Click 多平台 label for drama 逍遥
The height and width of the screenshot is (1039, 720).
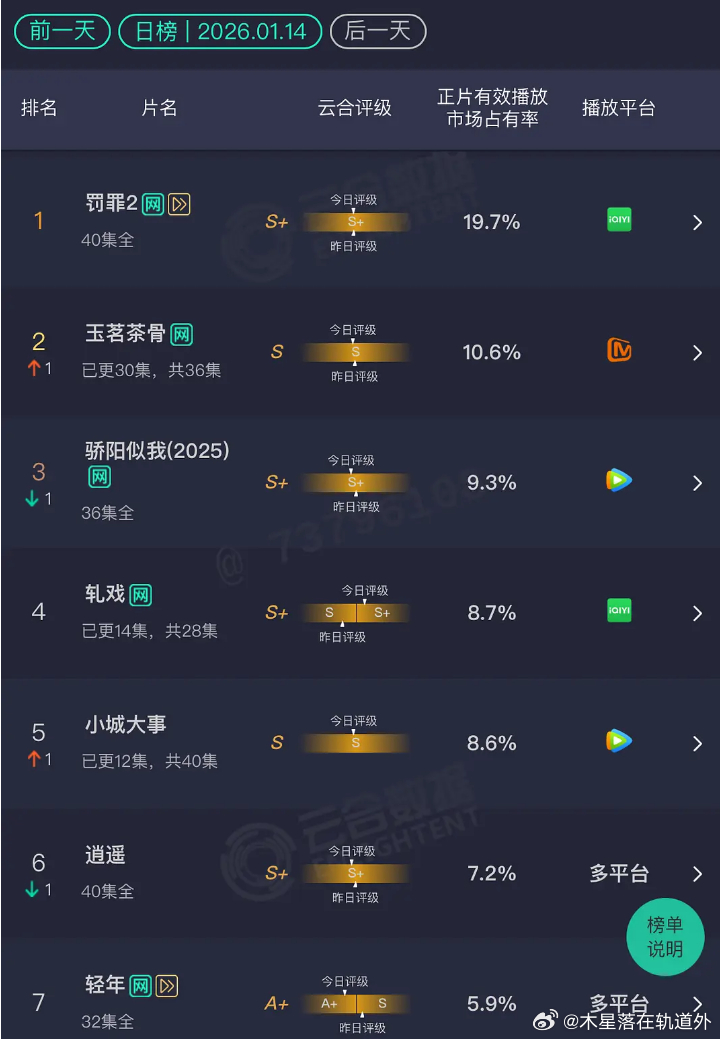tap(618, 873)
